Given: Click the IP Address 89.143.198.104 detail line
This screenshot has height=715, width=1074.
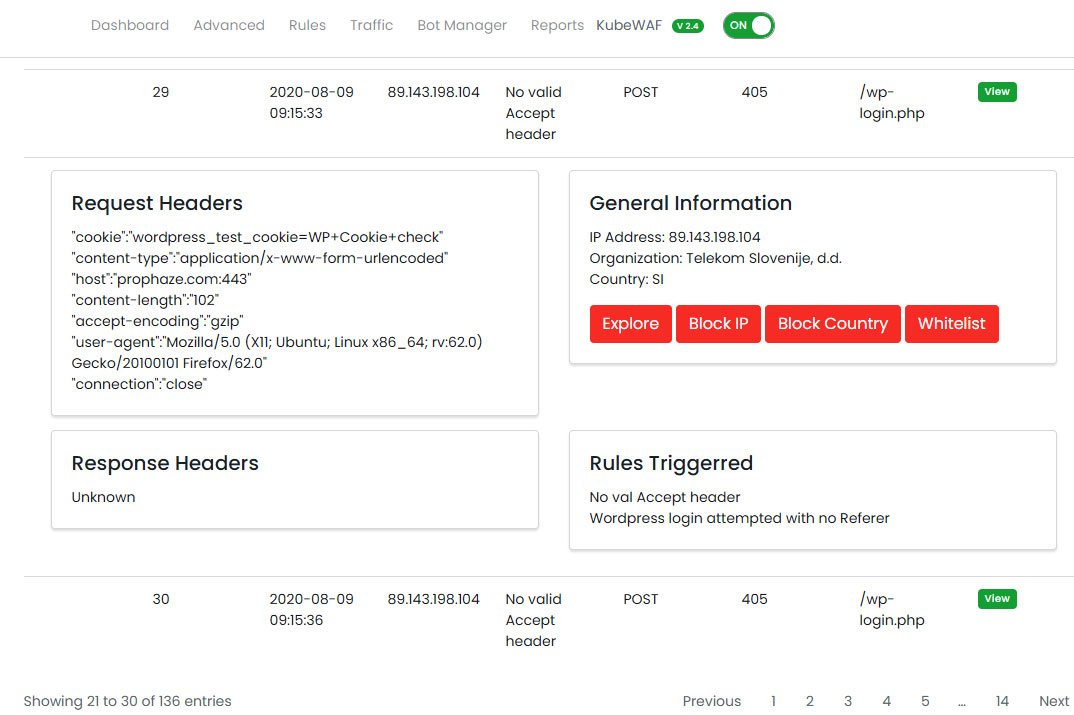Looking at the screenshot, I should pyautogui.click(x=675, y=237).
